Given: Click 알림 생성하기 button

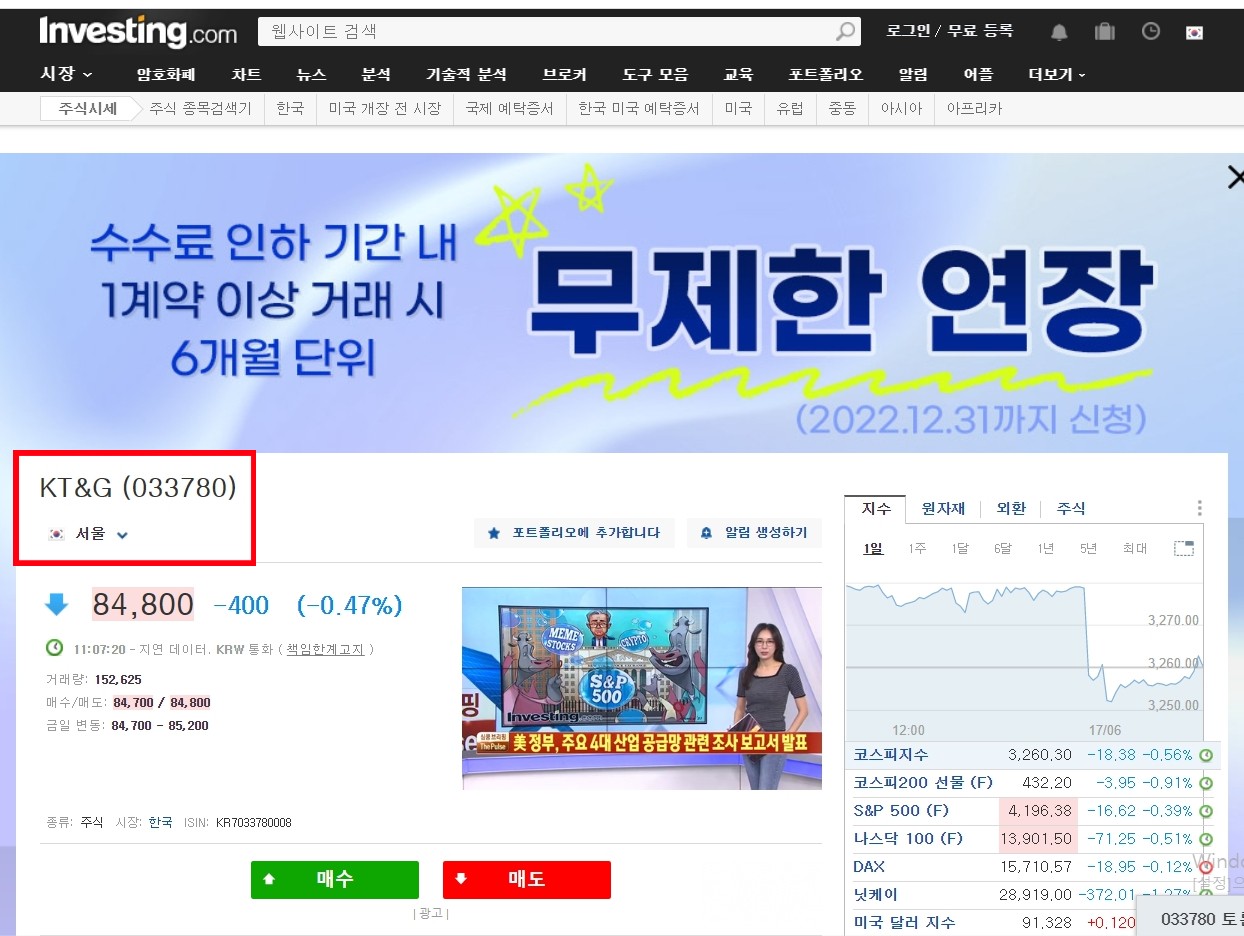Looking at the screenshot, I should [754, 533].
